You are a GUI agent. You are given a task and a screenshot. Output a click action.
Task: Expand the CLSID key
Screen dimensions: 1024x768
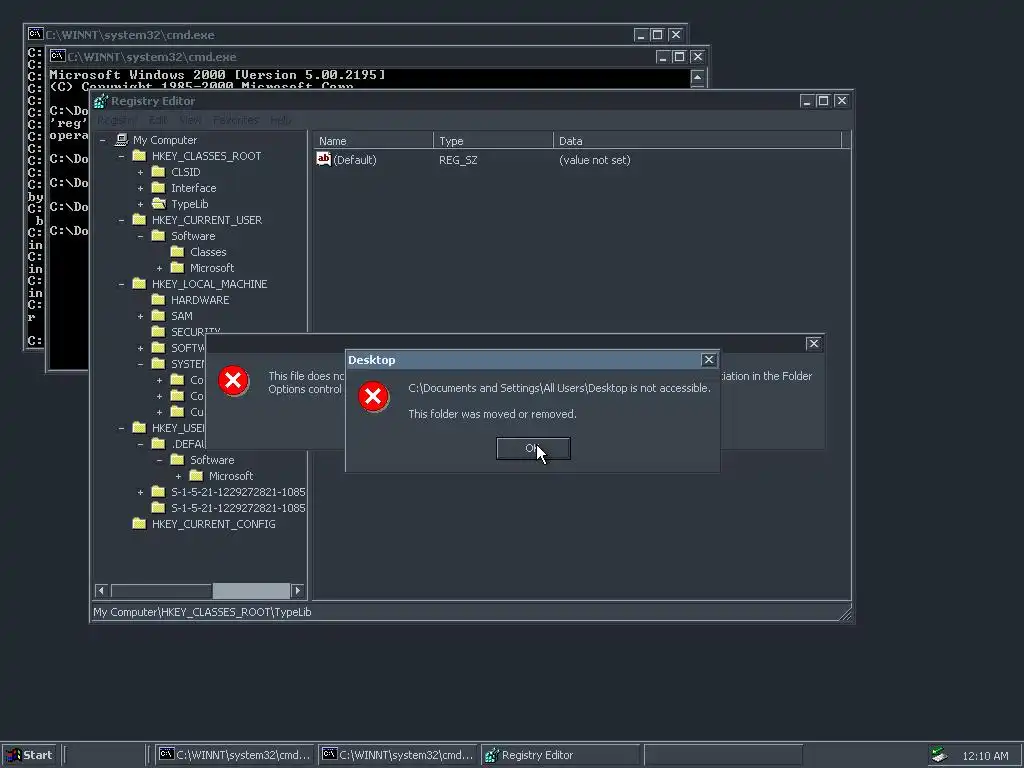click(140, 172)
